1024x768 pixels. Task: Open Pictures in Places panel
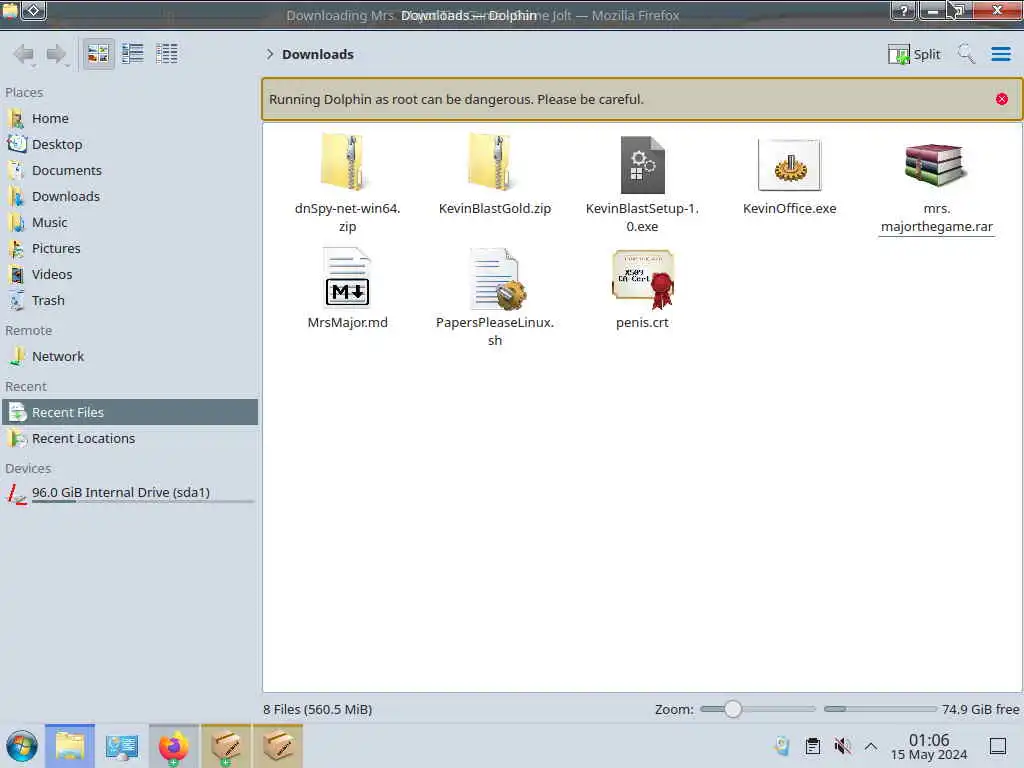(129, 249)
